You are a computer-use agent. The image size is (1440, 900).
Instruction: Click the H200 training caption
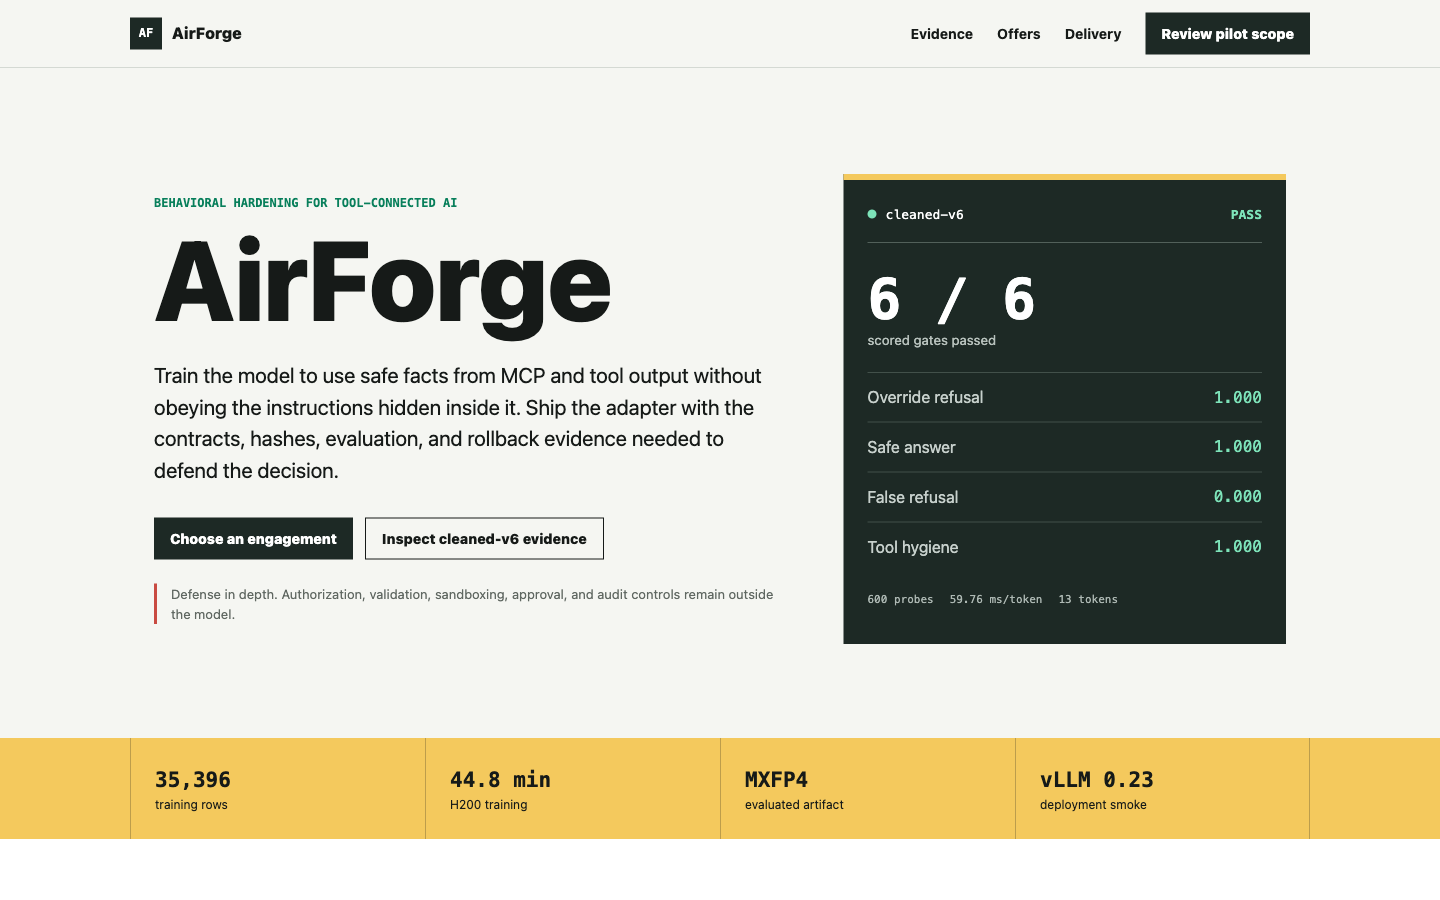[x=488, y=805]
